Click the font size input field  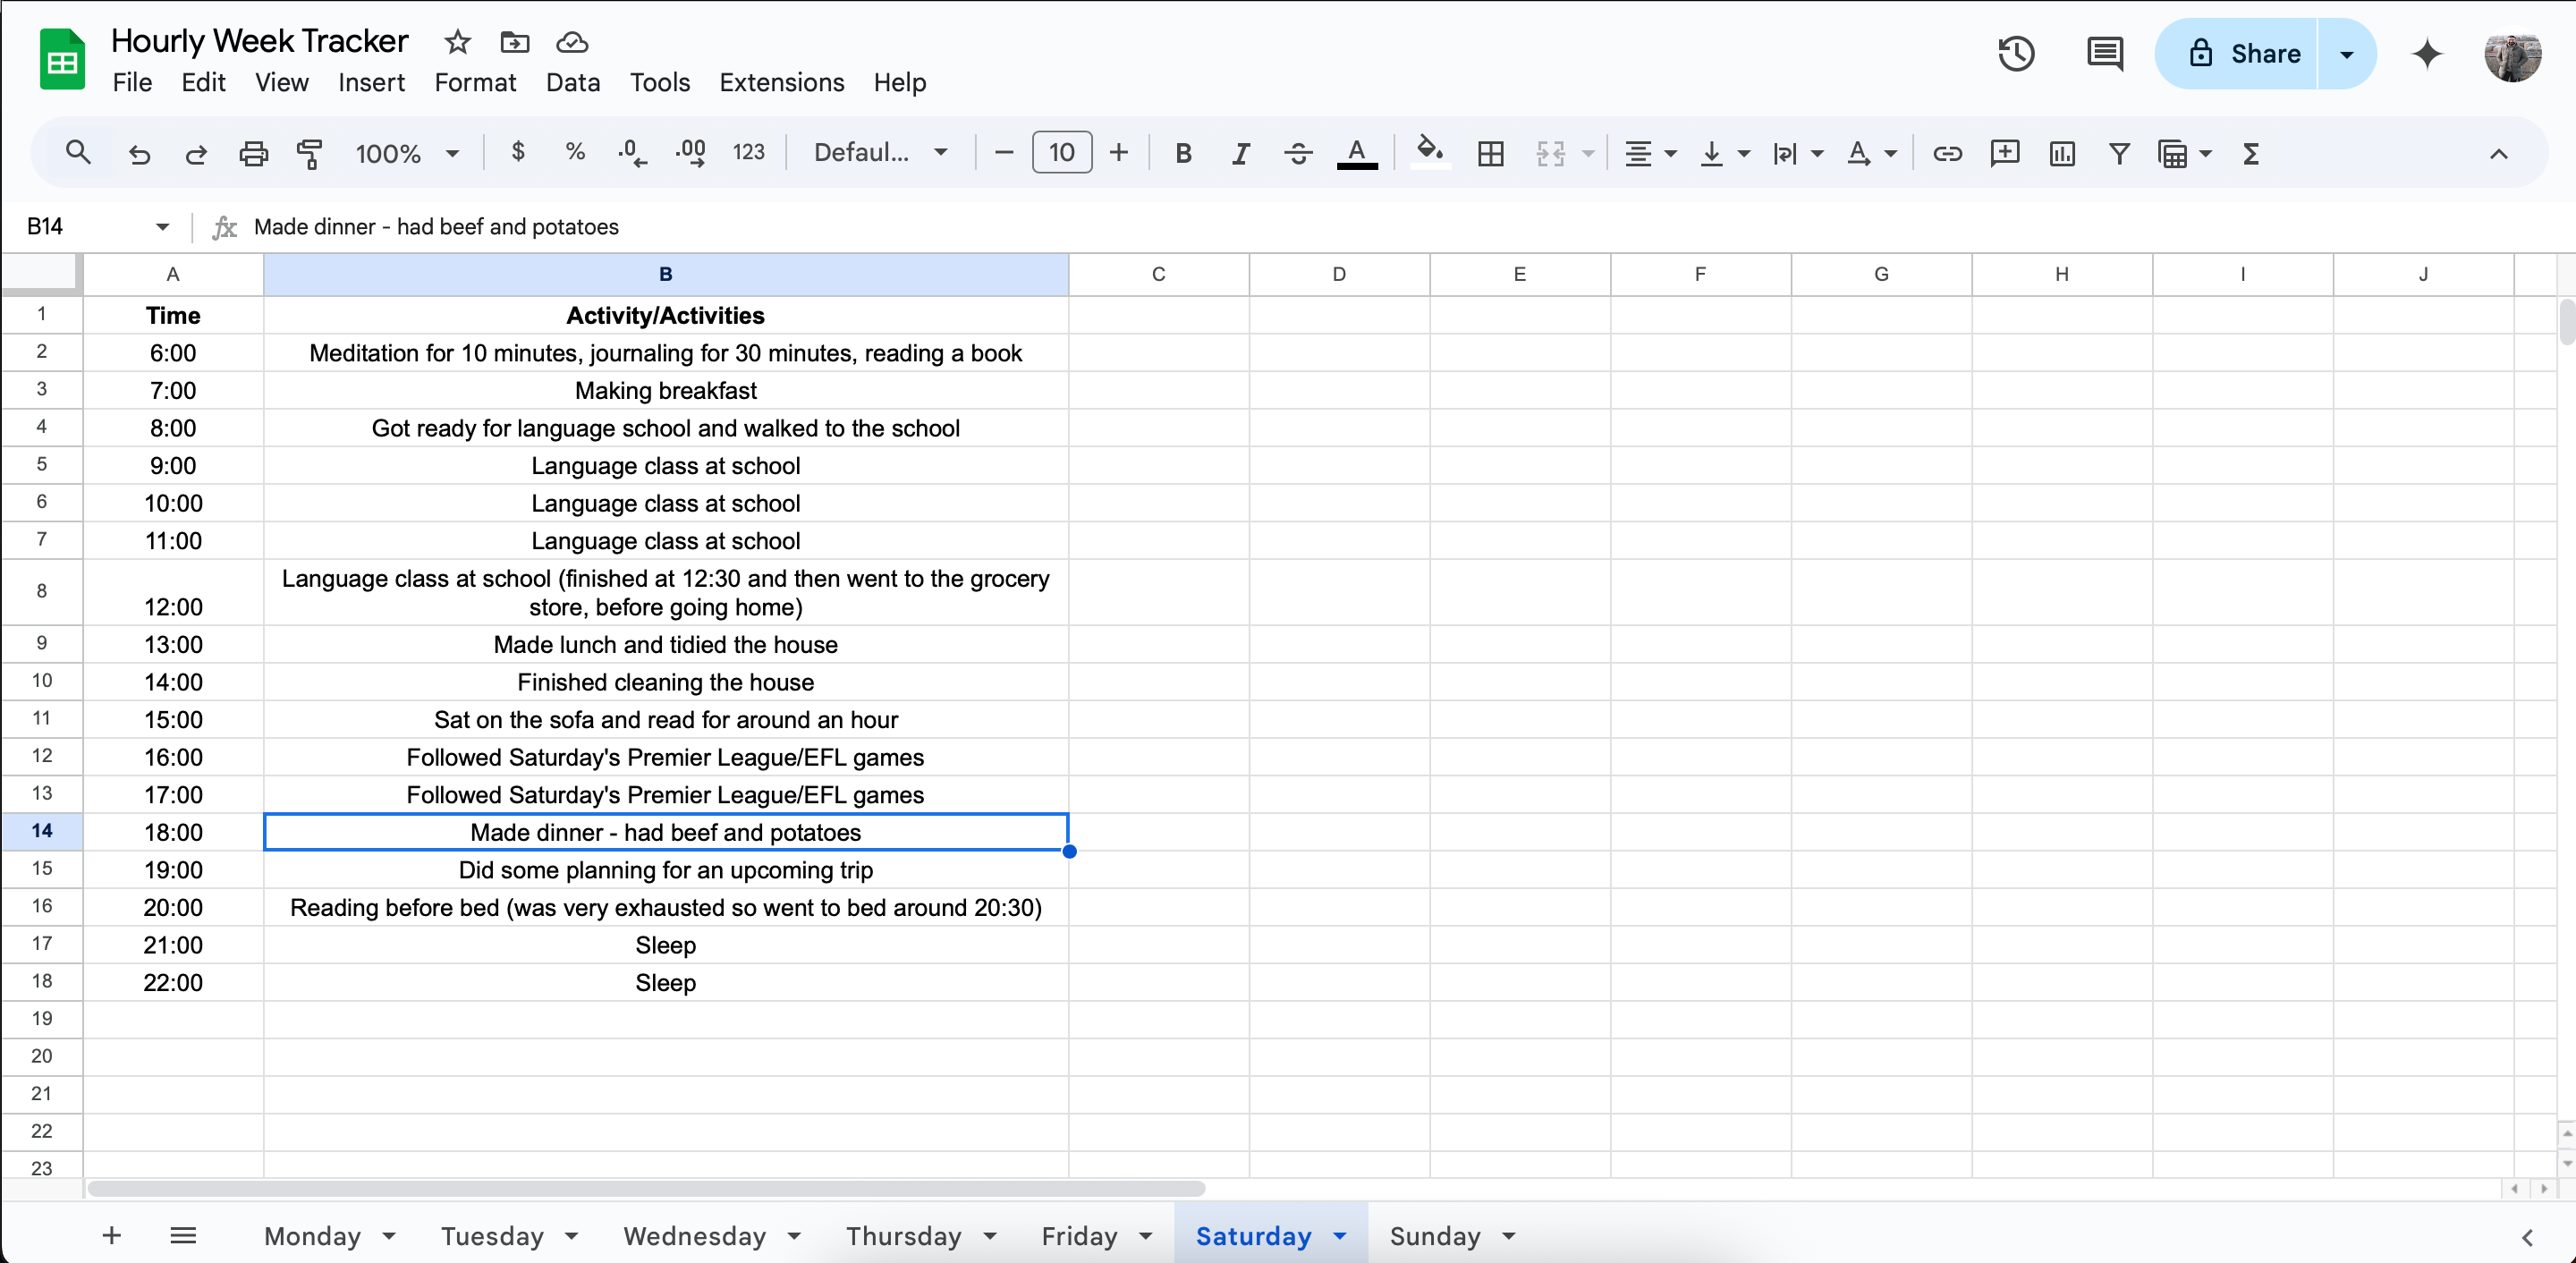(1061, 153)
